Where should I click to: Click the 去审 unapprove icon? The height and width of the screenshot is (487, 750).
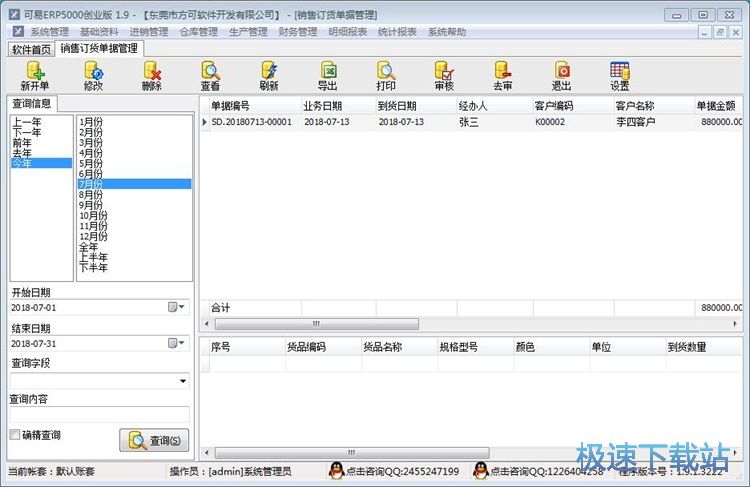click(x=503, y=71)
